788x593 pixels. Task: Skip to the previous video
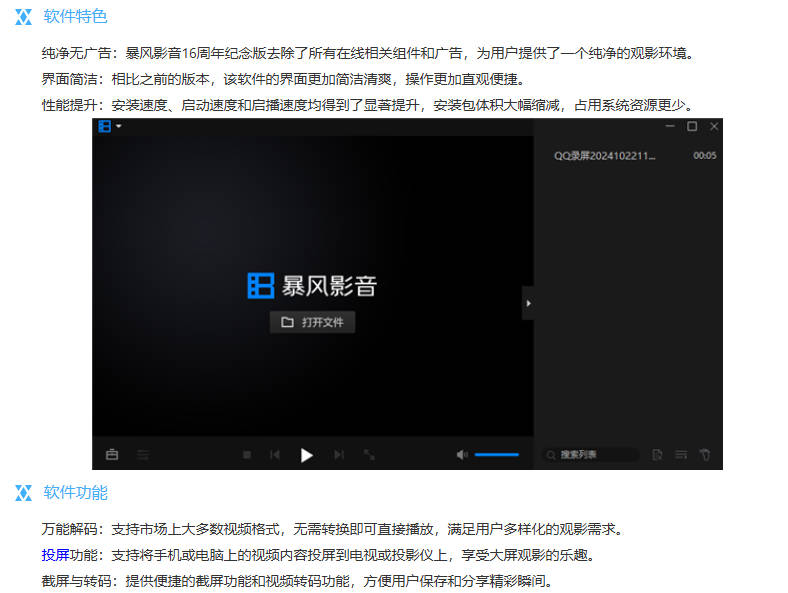275,455
